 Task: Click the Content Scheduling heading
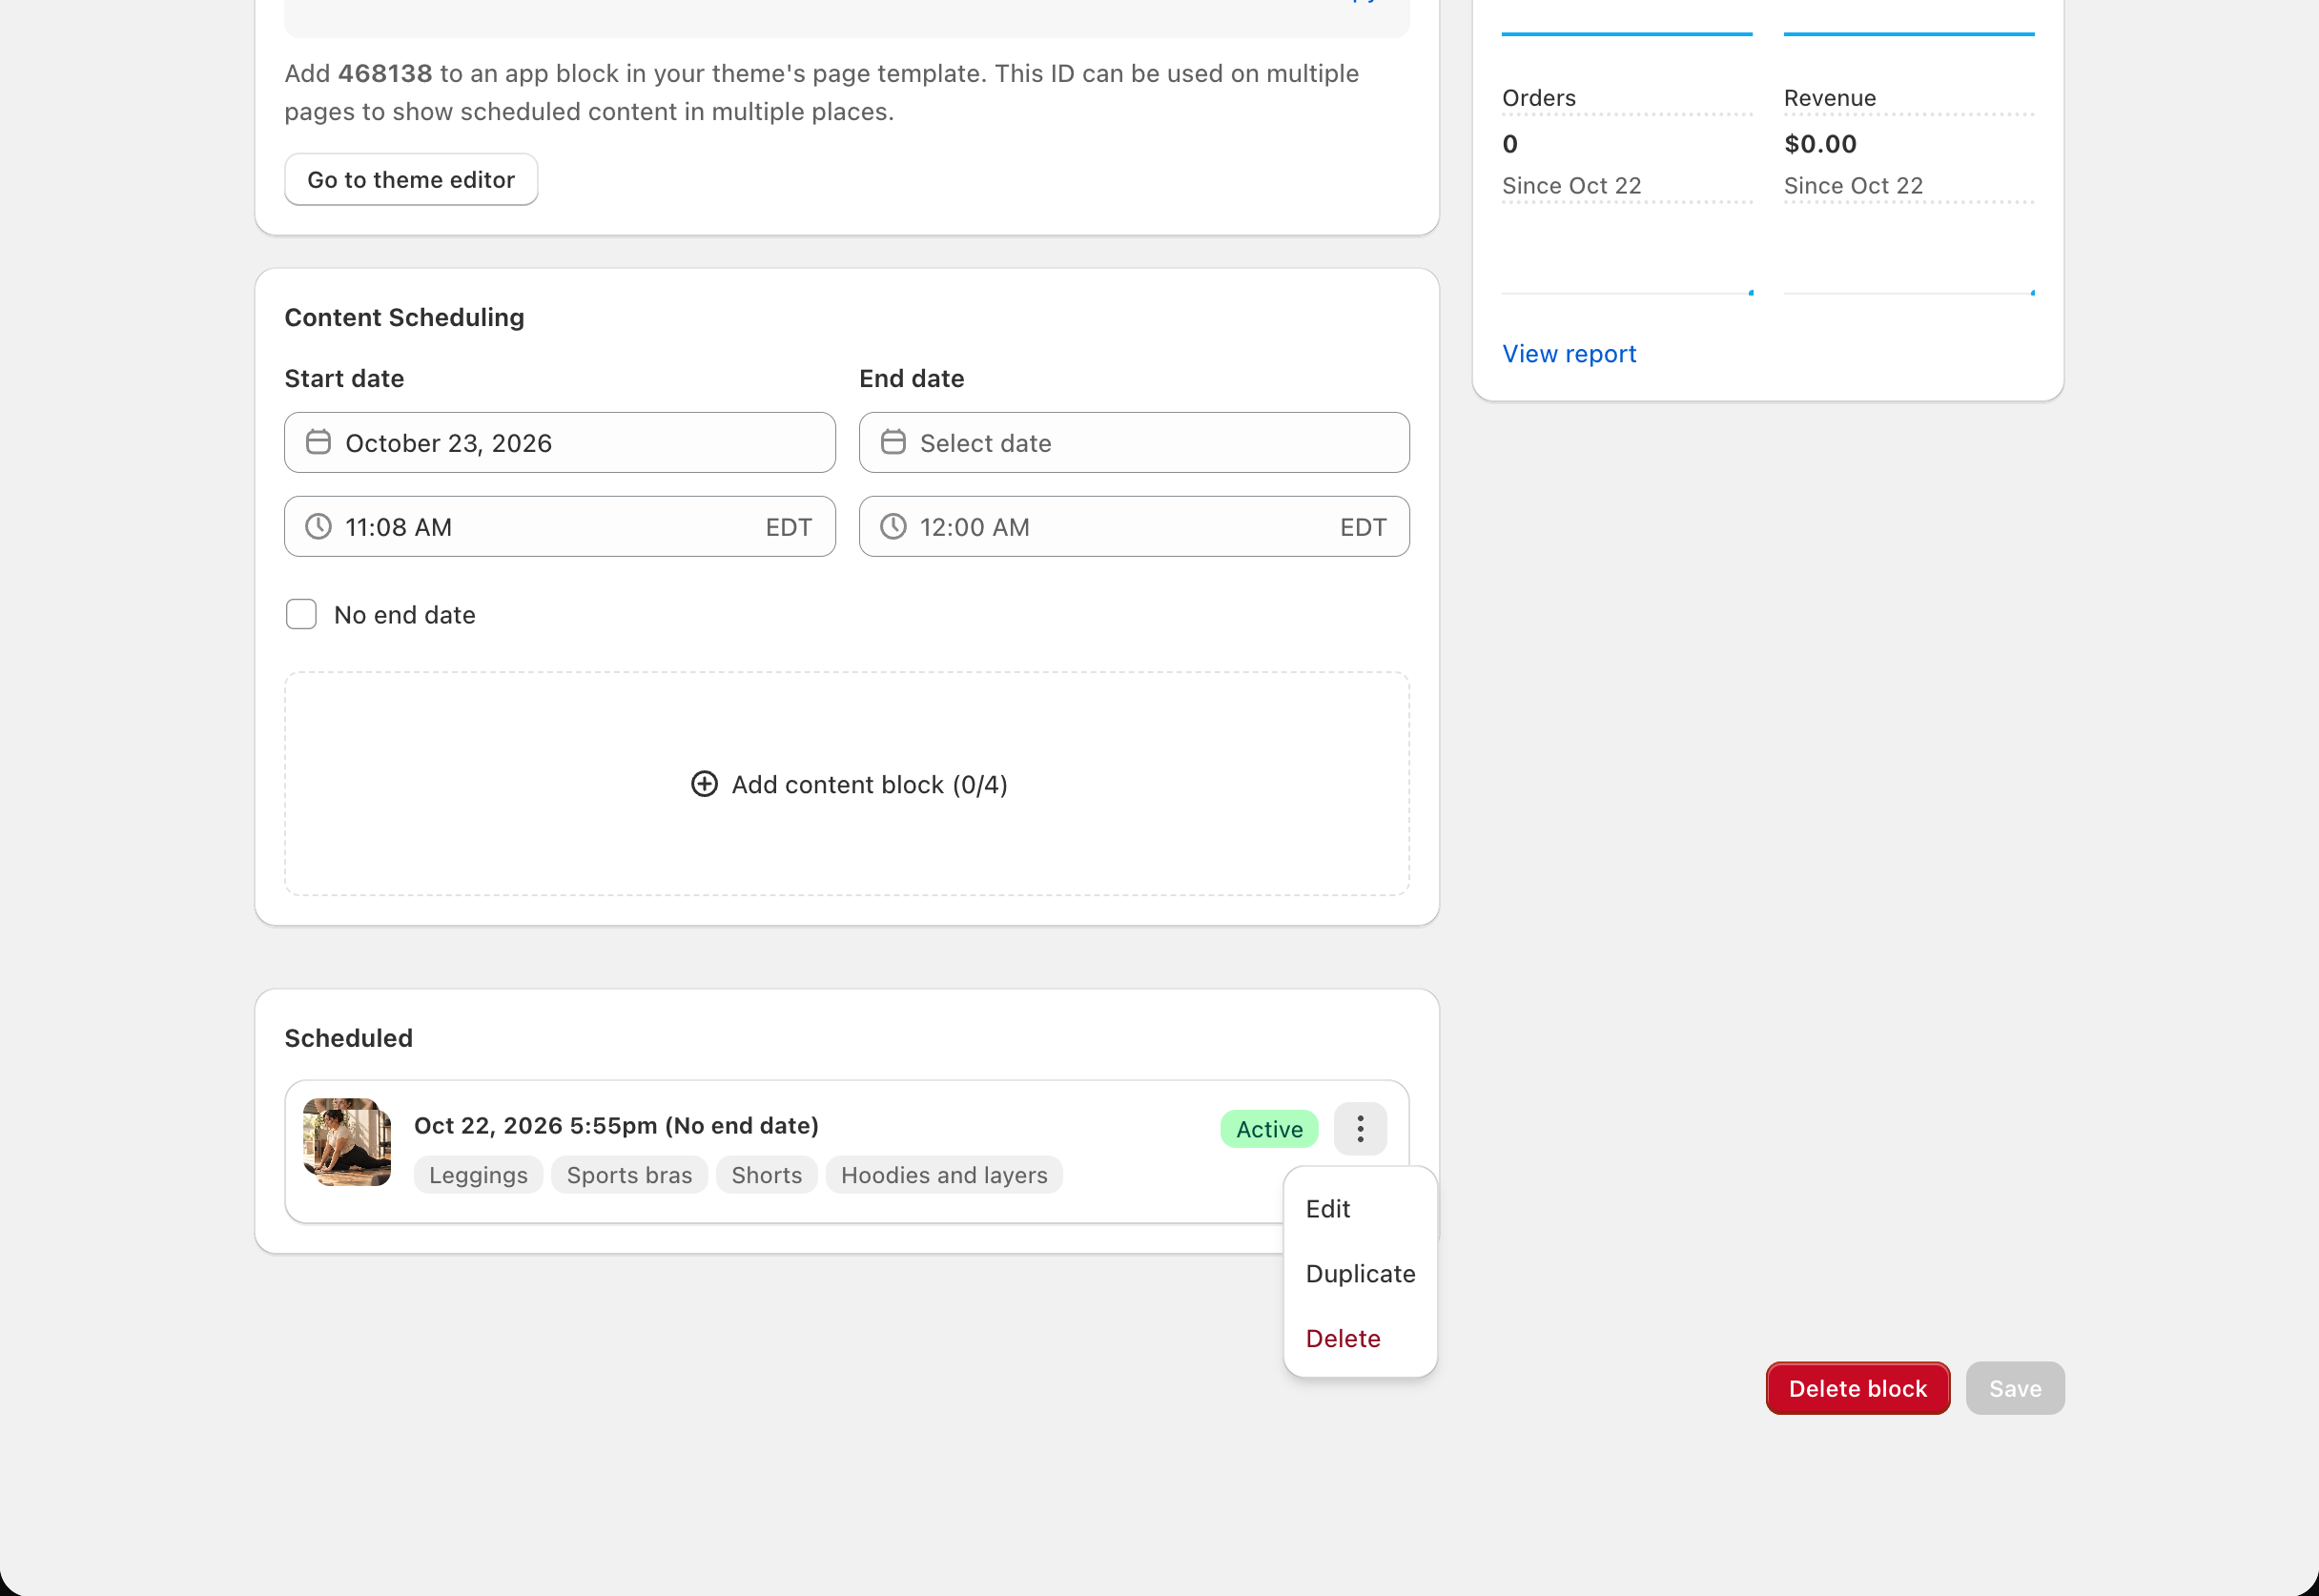(x=404, y=317)
